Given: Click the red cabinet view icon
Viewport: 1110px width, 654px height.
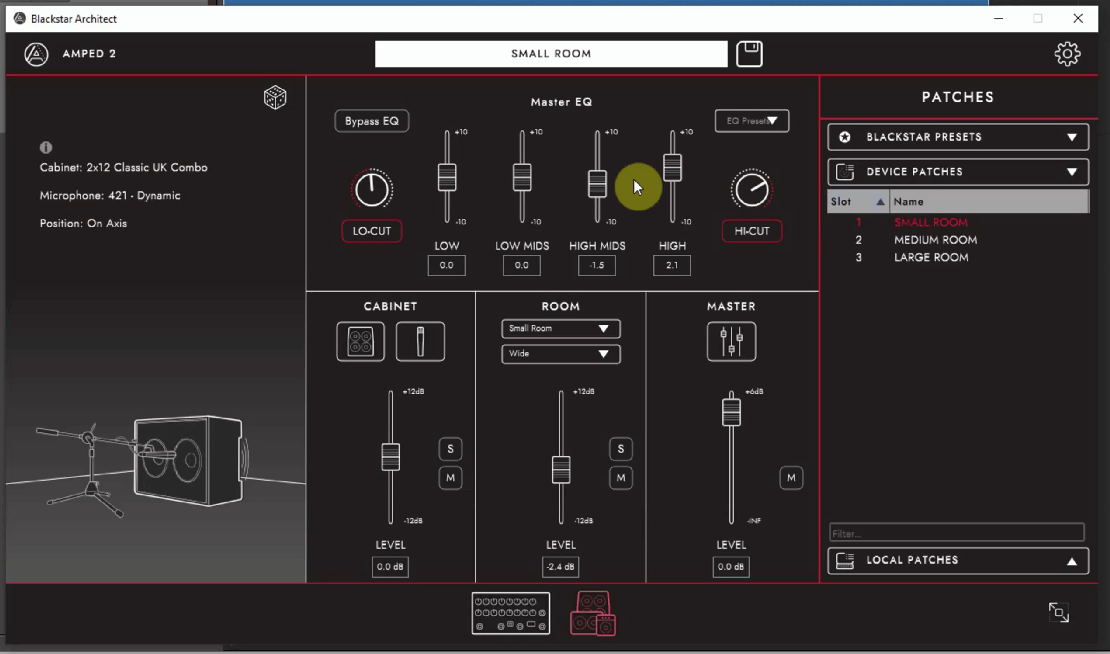Looking at the screenshot, I should click(592, 613).
